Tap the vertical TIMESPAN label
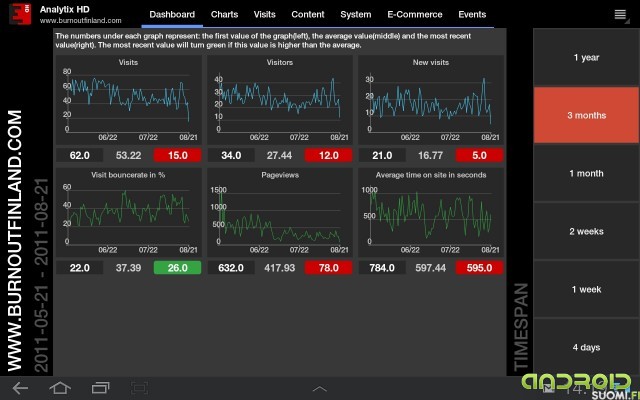This screenshot has height=400, width=640. [520, 327]
